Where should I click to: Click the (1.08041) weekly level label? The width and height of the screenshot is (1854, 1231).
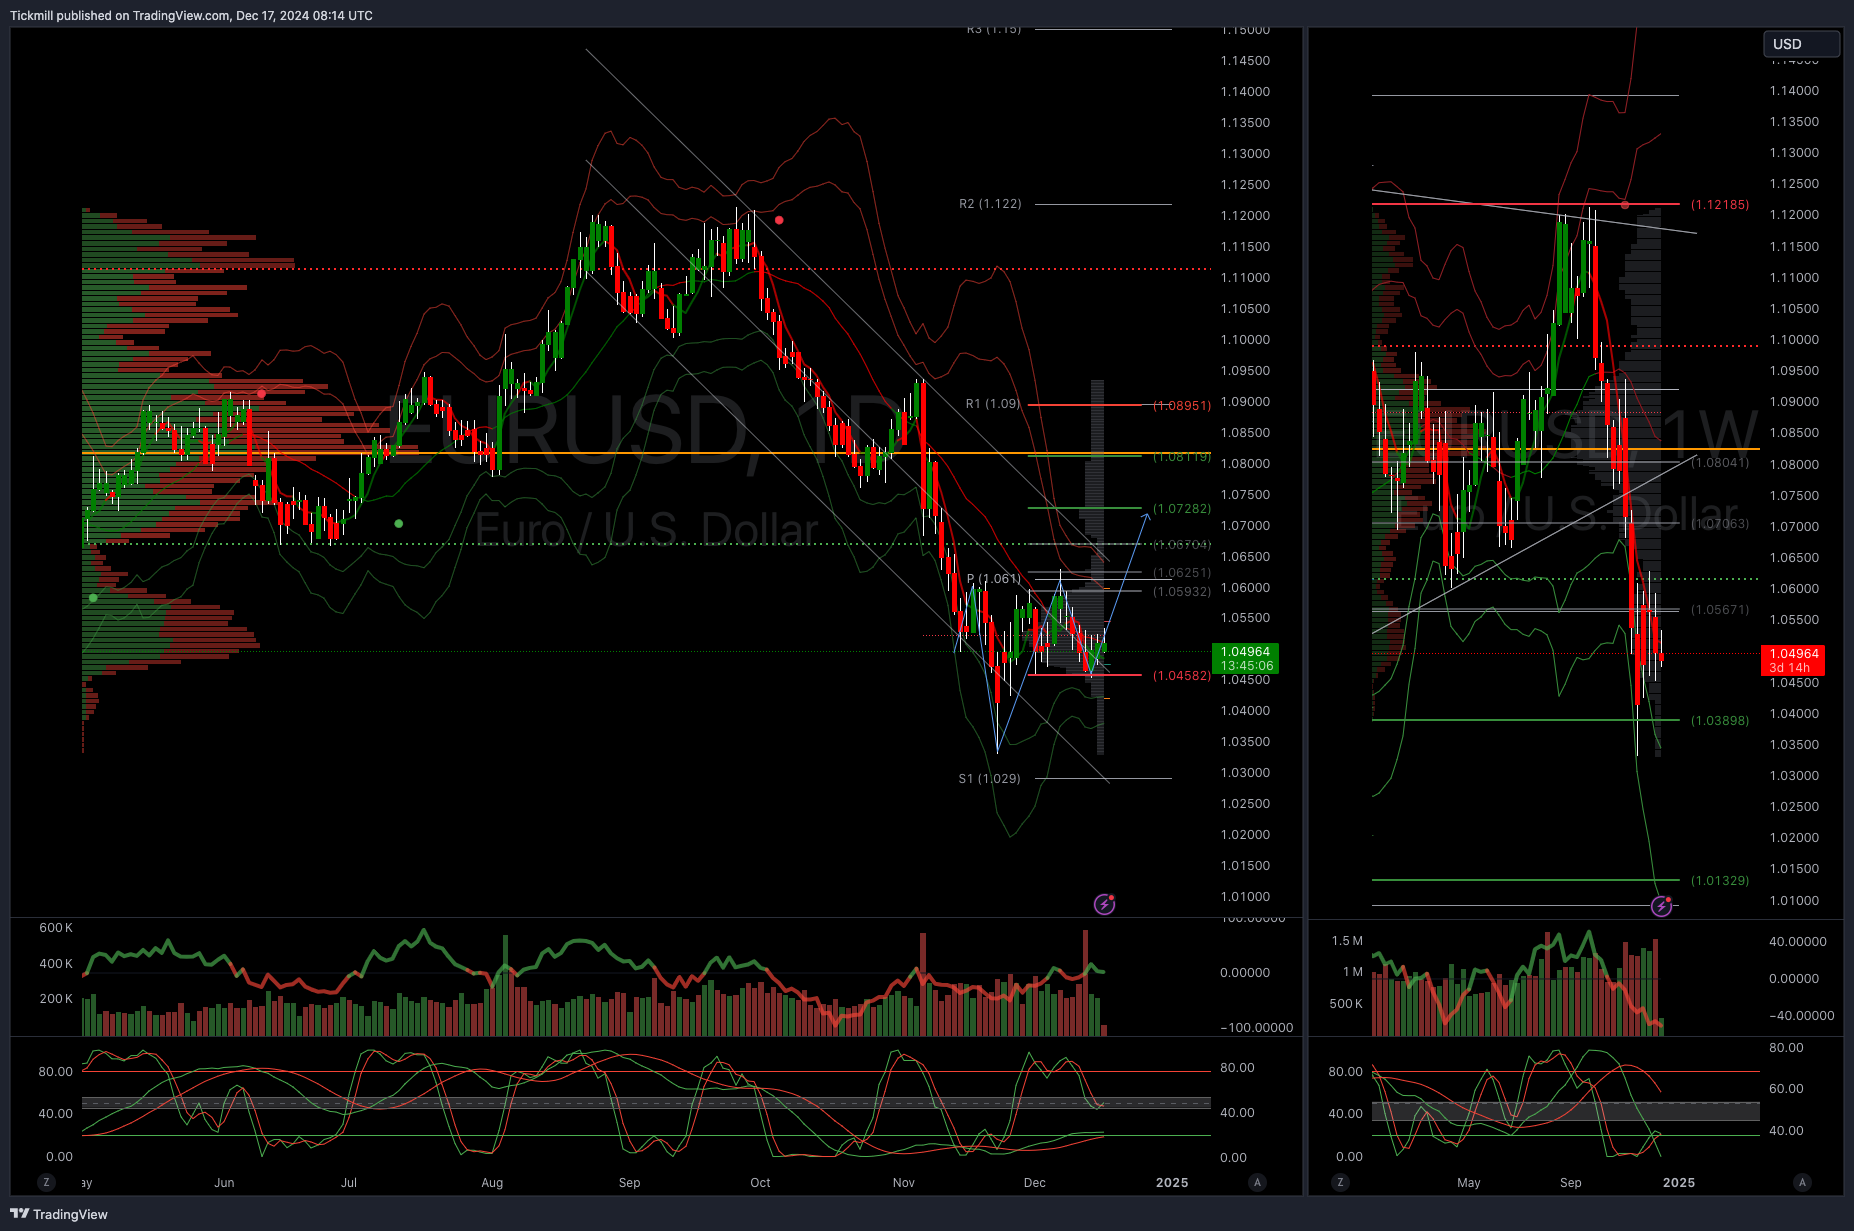(x=1720, y=463)
